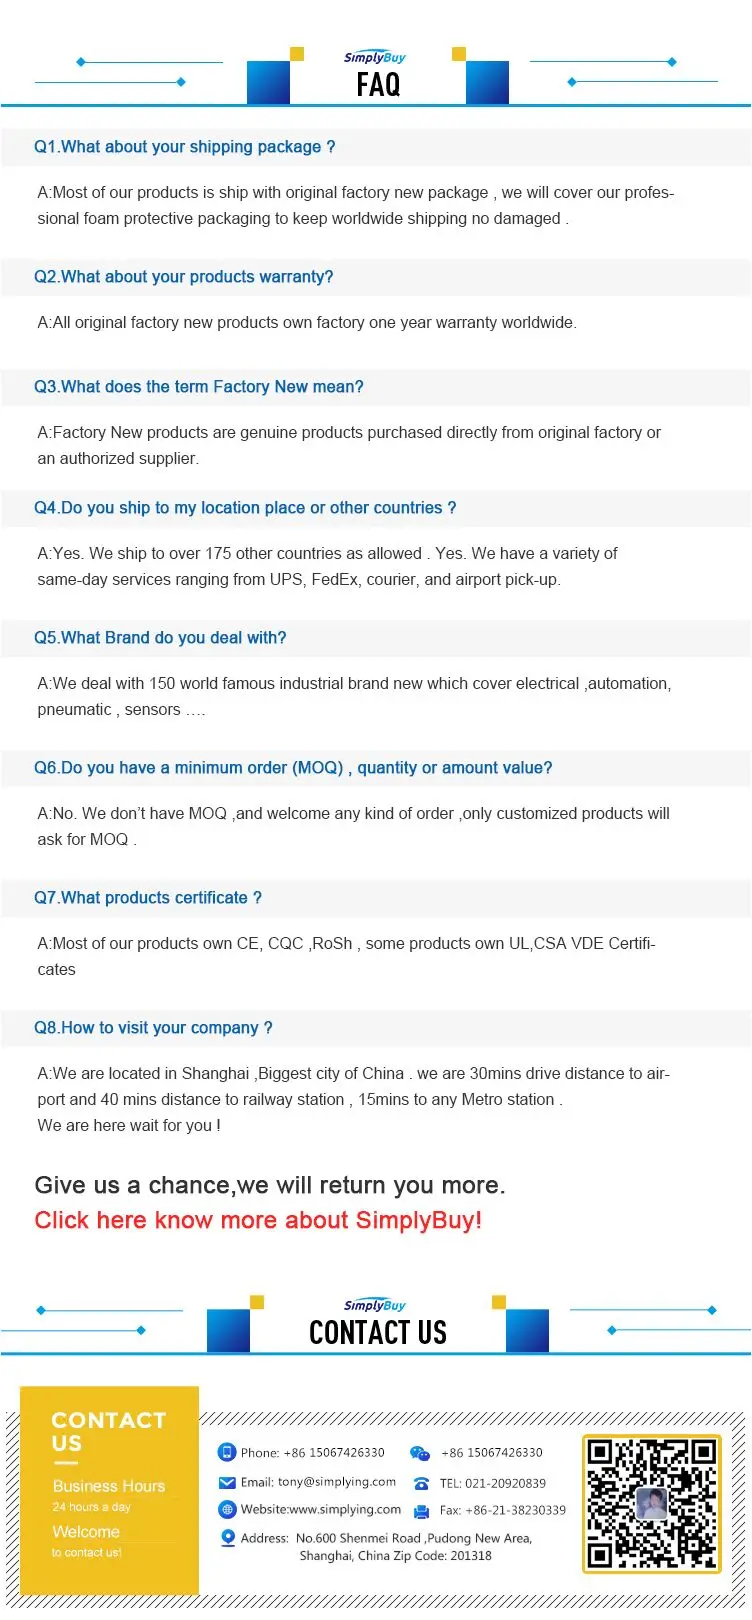Click the tony@simplying.com email address
752x1620 pixels.
(x=337, y=1482)
